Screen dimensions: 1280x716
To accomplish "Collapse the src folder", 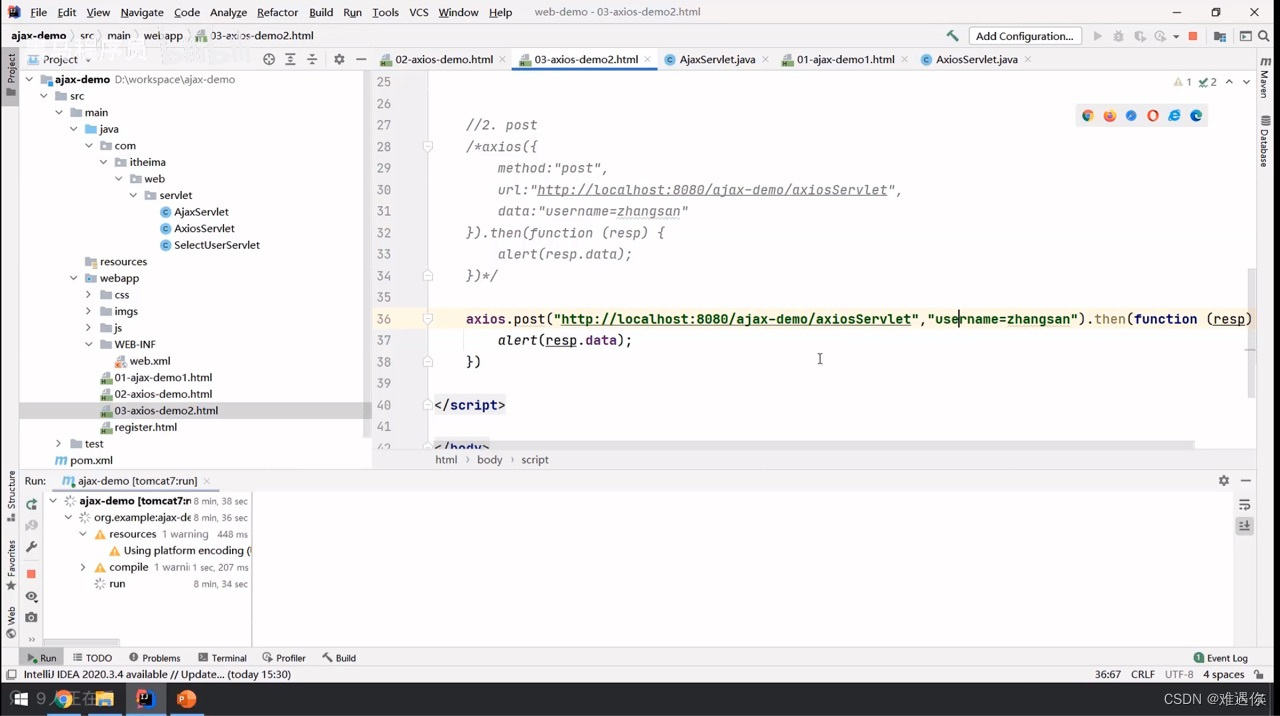I will click(44, 96).
